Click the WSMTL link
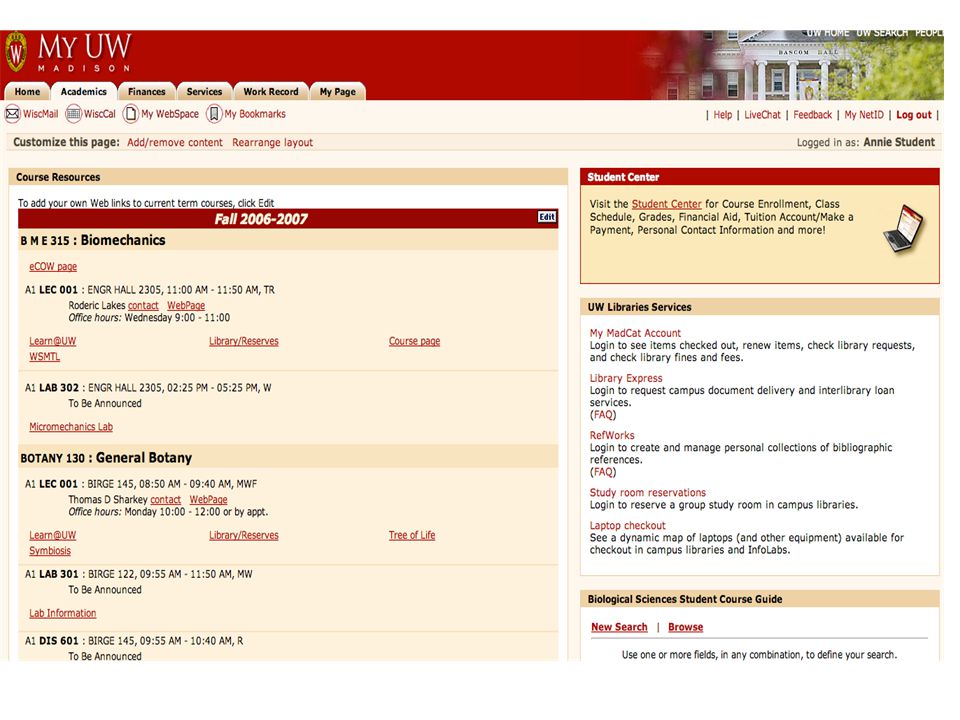960x720 pixels. (45, 356)
